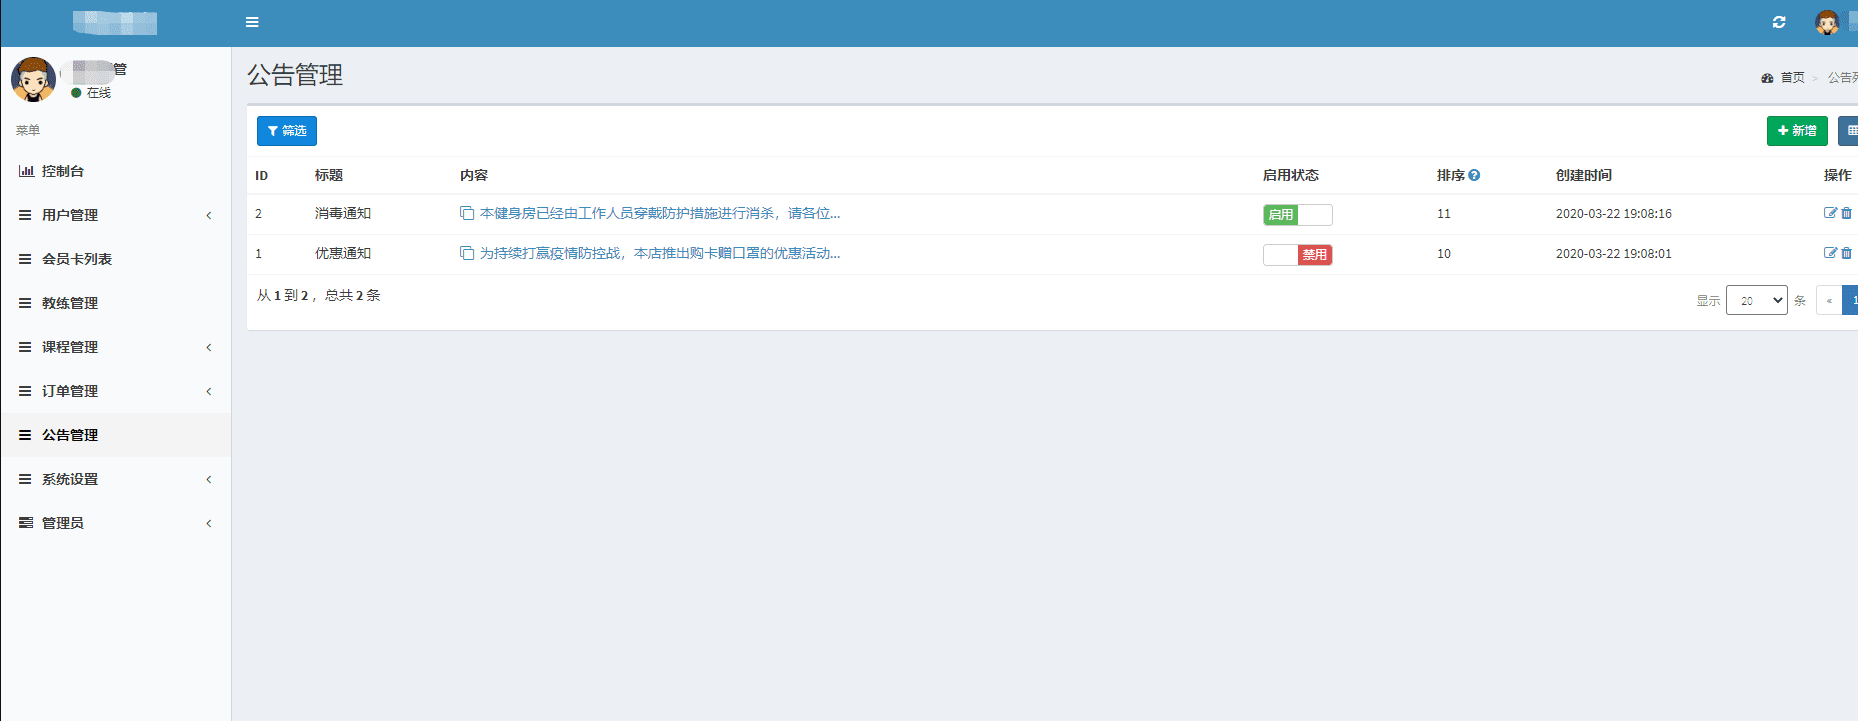Go to 会员卡列表 in sidebar
This screenshot has width=1858, height=721.
coord(116,259)
